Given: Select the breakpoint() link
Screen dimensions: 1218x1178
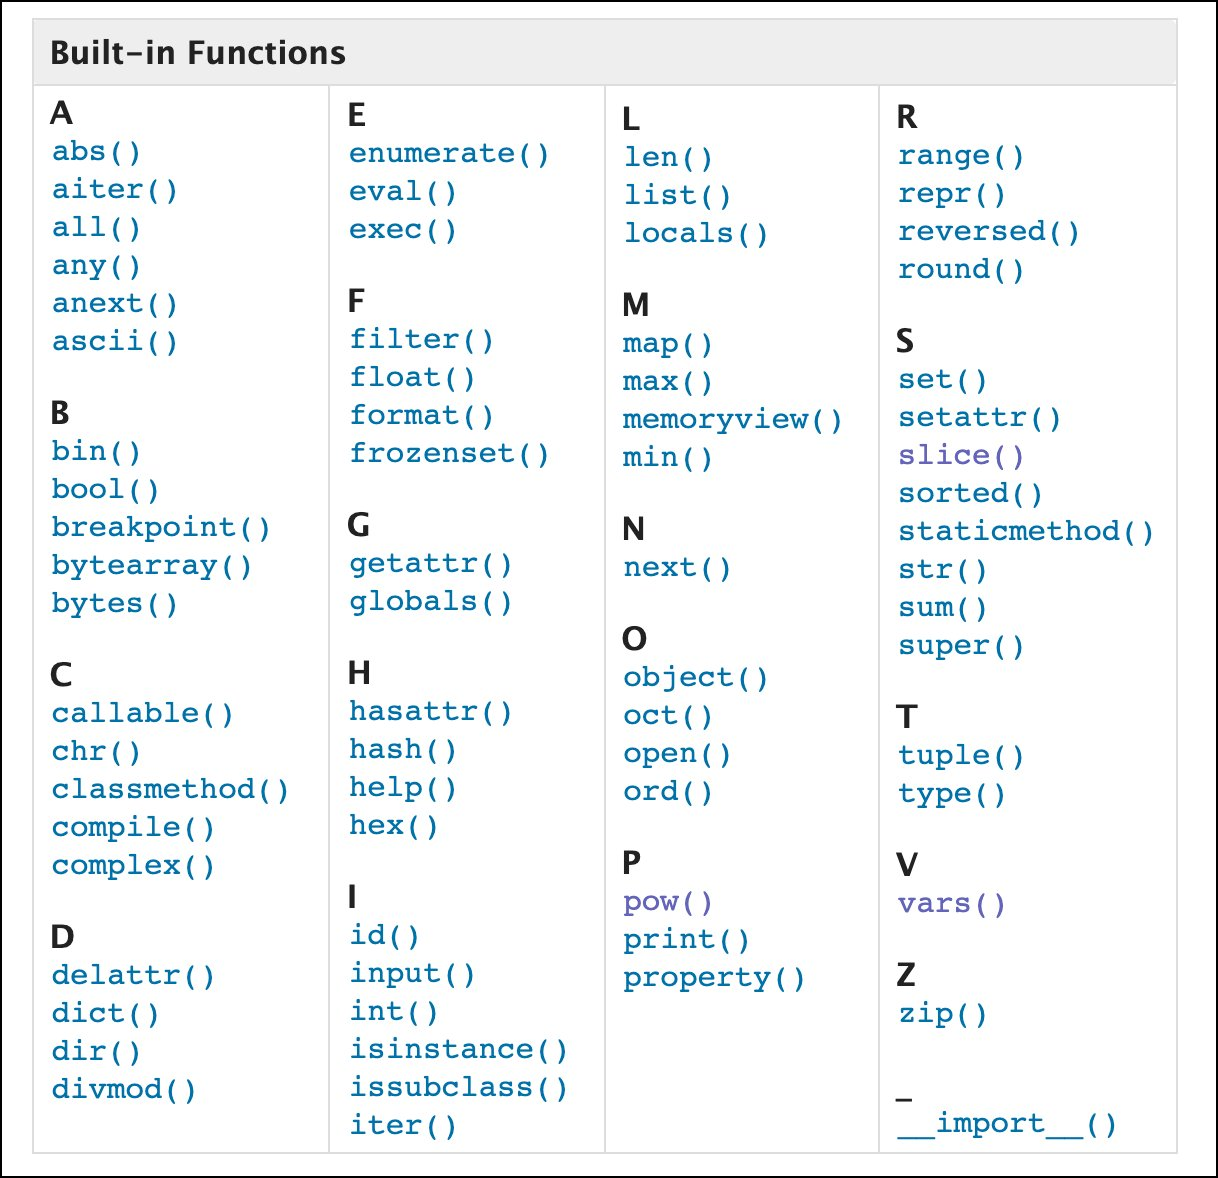Looking at the screenshot, I should (x=161, y=528).
